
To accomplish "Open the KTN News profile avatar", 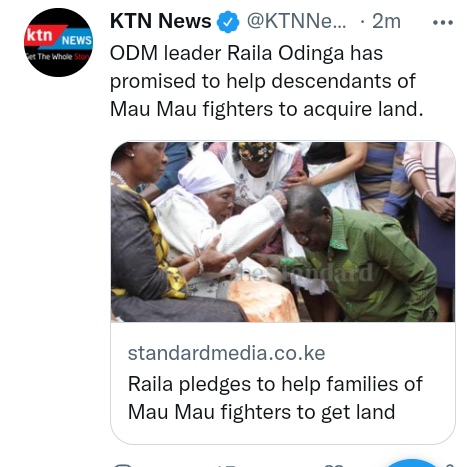I will (58, 42).
